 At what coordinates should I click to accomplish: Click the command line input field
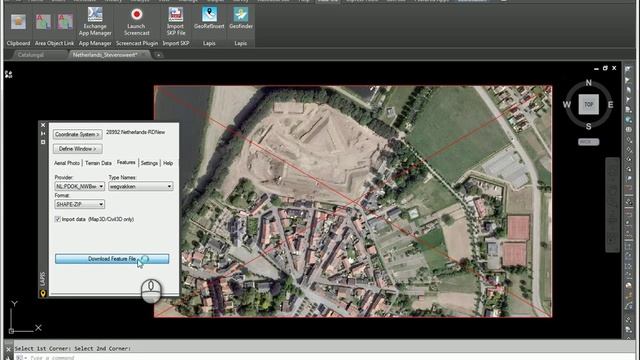point(327,358)
